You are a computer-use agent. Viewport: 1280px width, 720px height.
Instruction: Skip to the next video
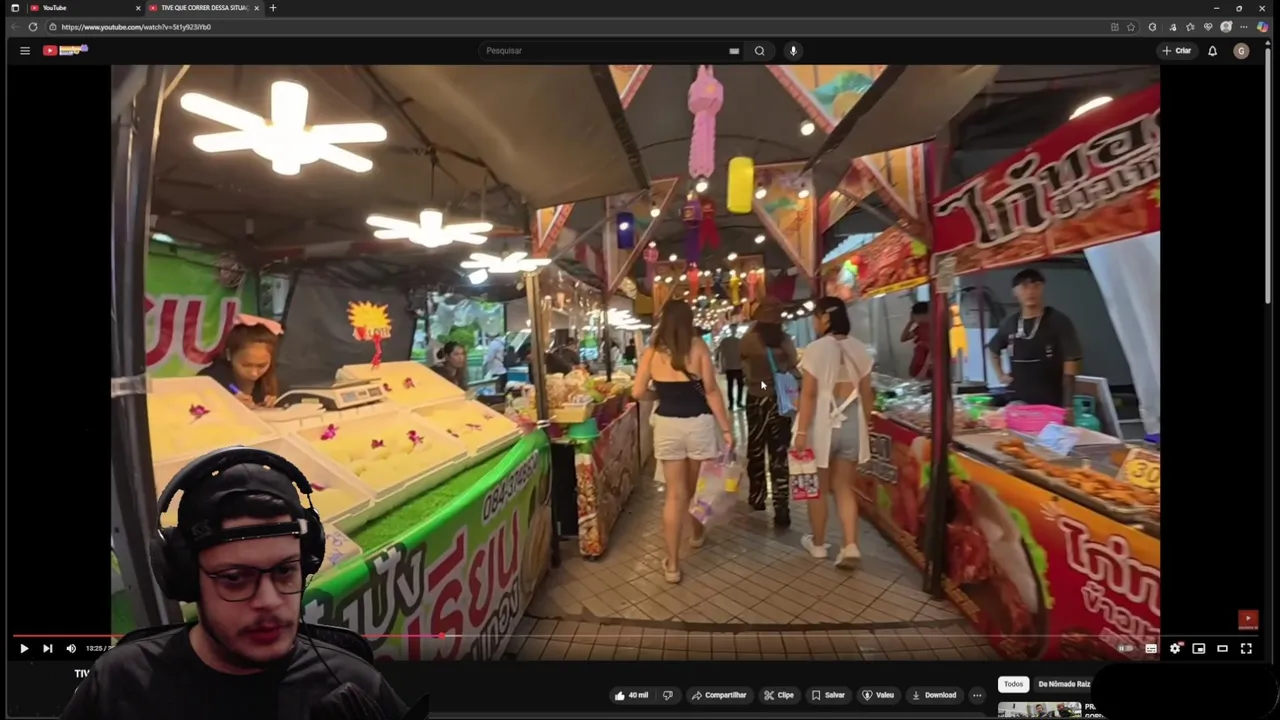click(x=47, y=648)
